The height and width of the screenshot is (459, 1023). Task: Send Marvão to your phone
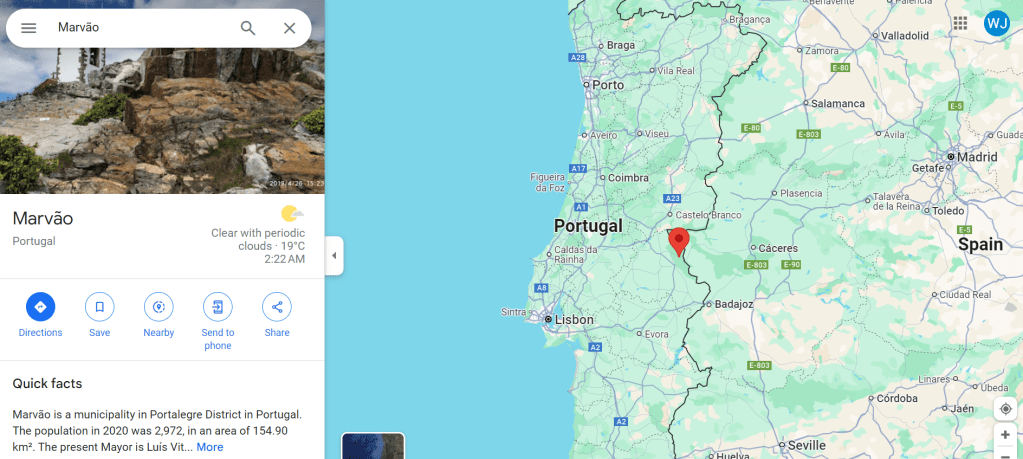218,321
